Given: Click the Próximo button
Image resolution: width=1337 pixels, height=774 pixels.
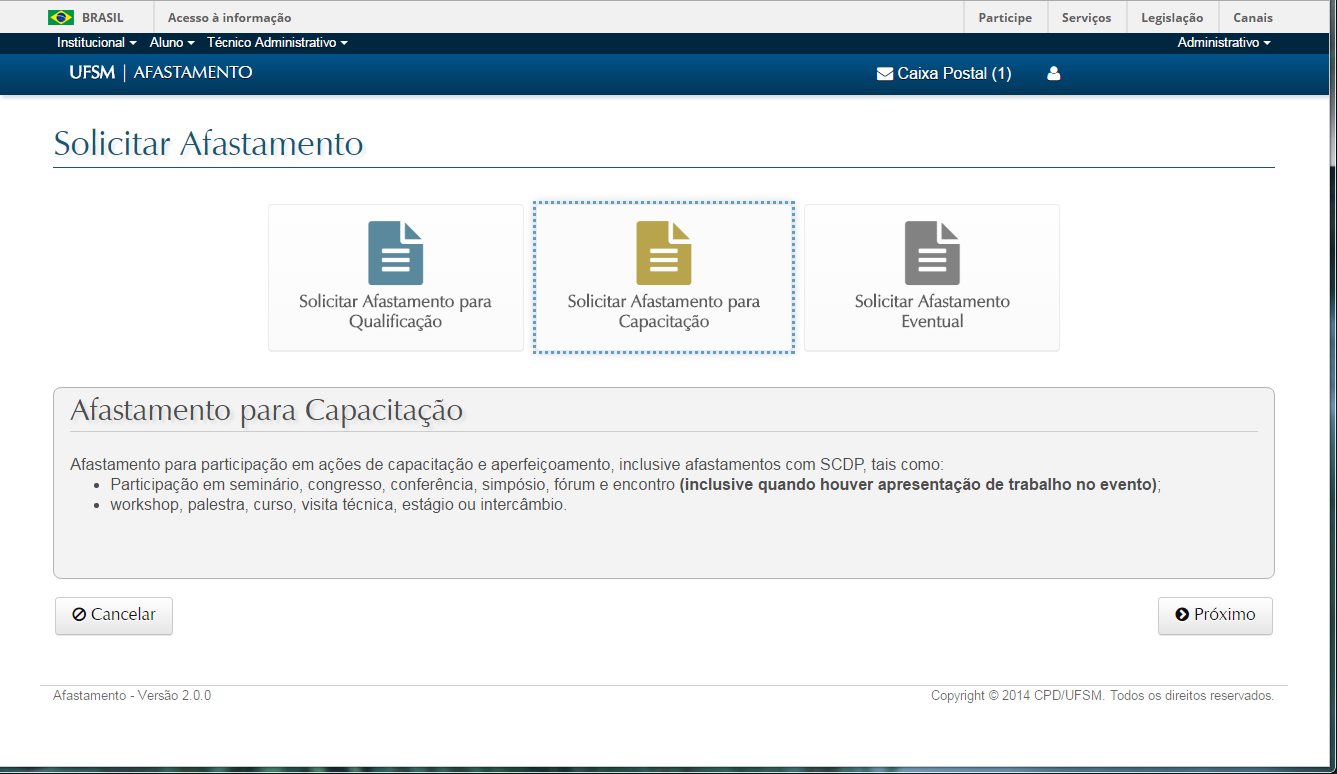Looking at the screenshot, I should coord(1215,615).
